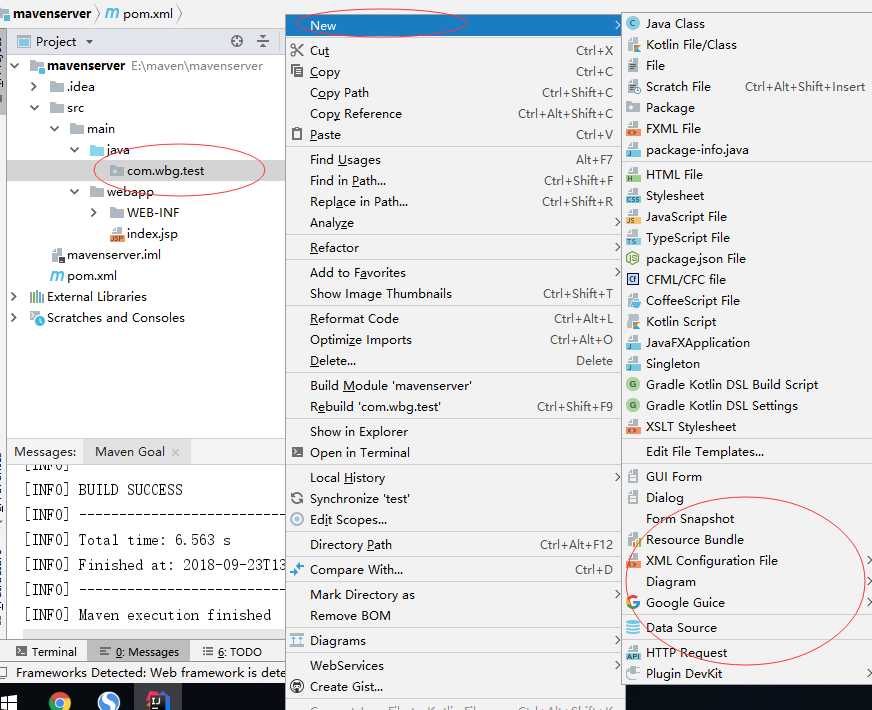Click pom.xml breadcrumb in navigation bar
This screenshot has height=710, width=872.
147,14
